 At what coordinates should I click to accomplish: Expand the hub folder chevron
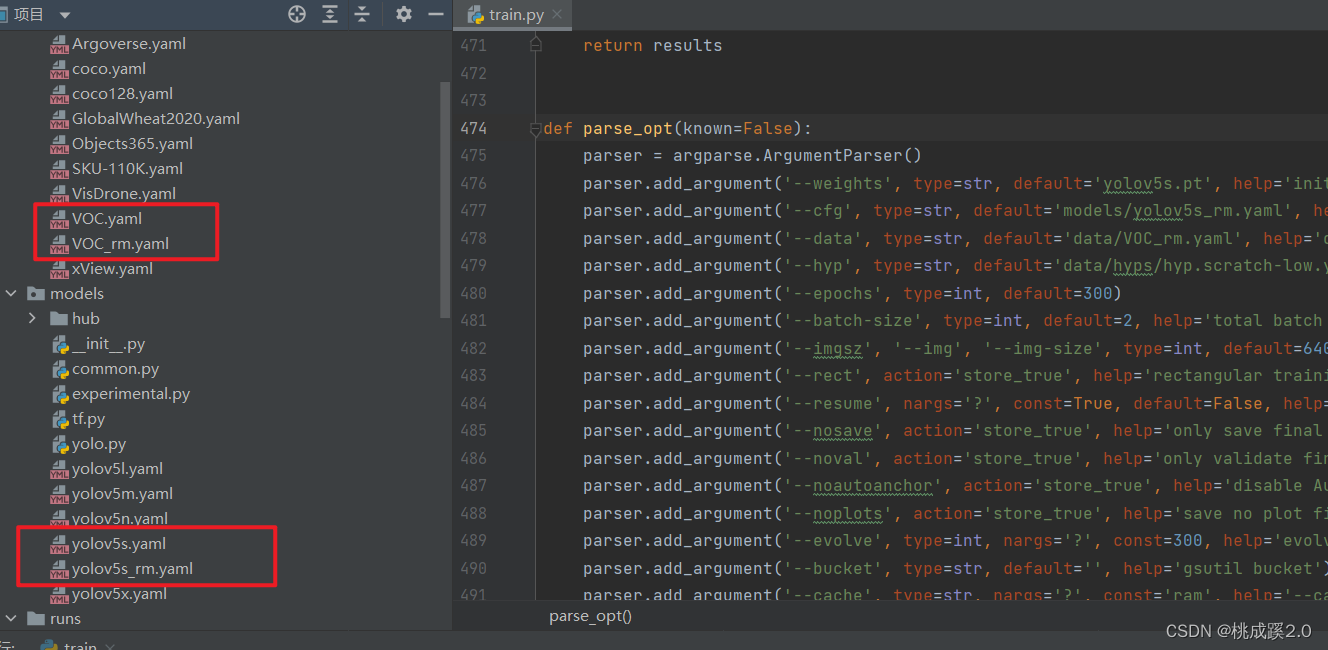pyautogui.click(x=33, y=319)
